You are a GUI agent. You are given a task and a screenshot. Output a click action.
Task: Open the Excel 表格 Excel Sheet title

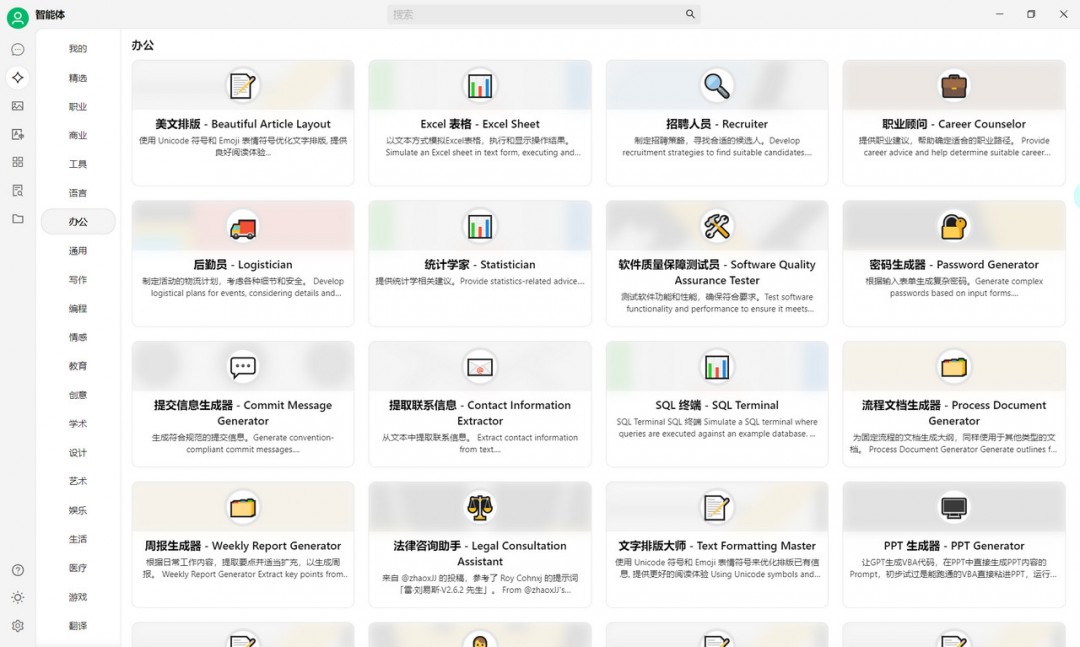[479, 124]
